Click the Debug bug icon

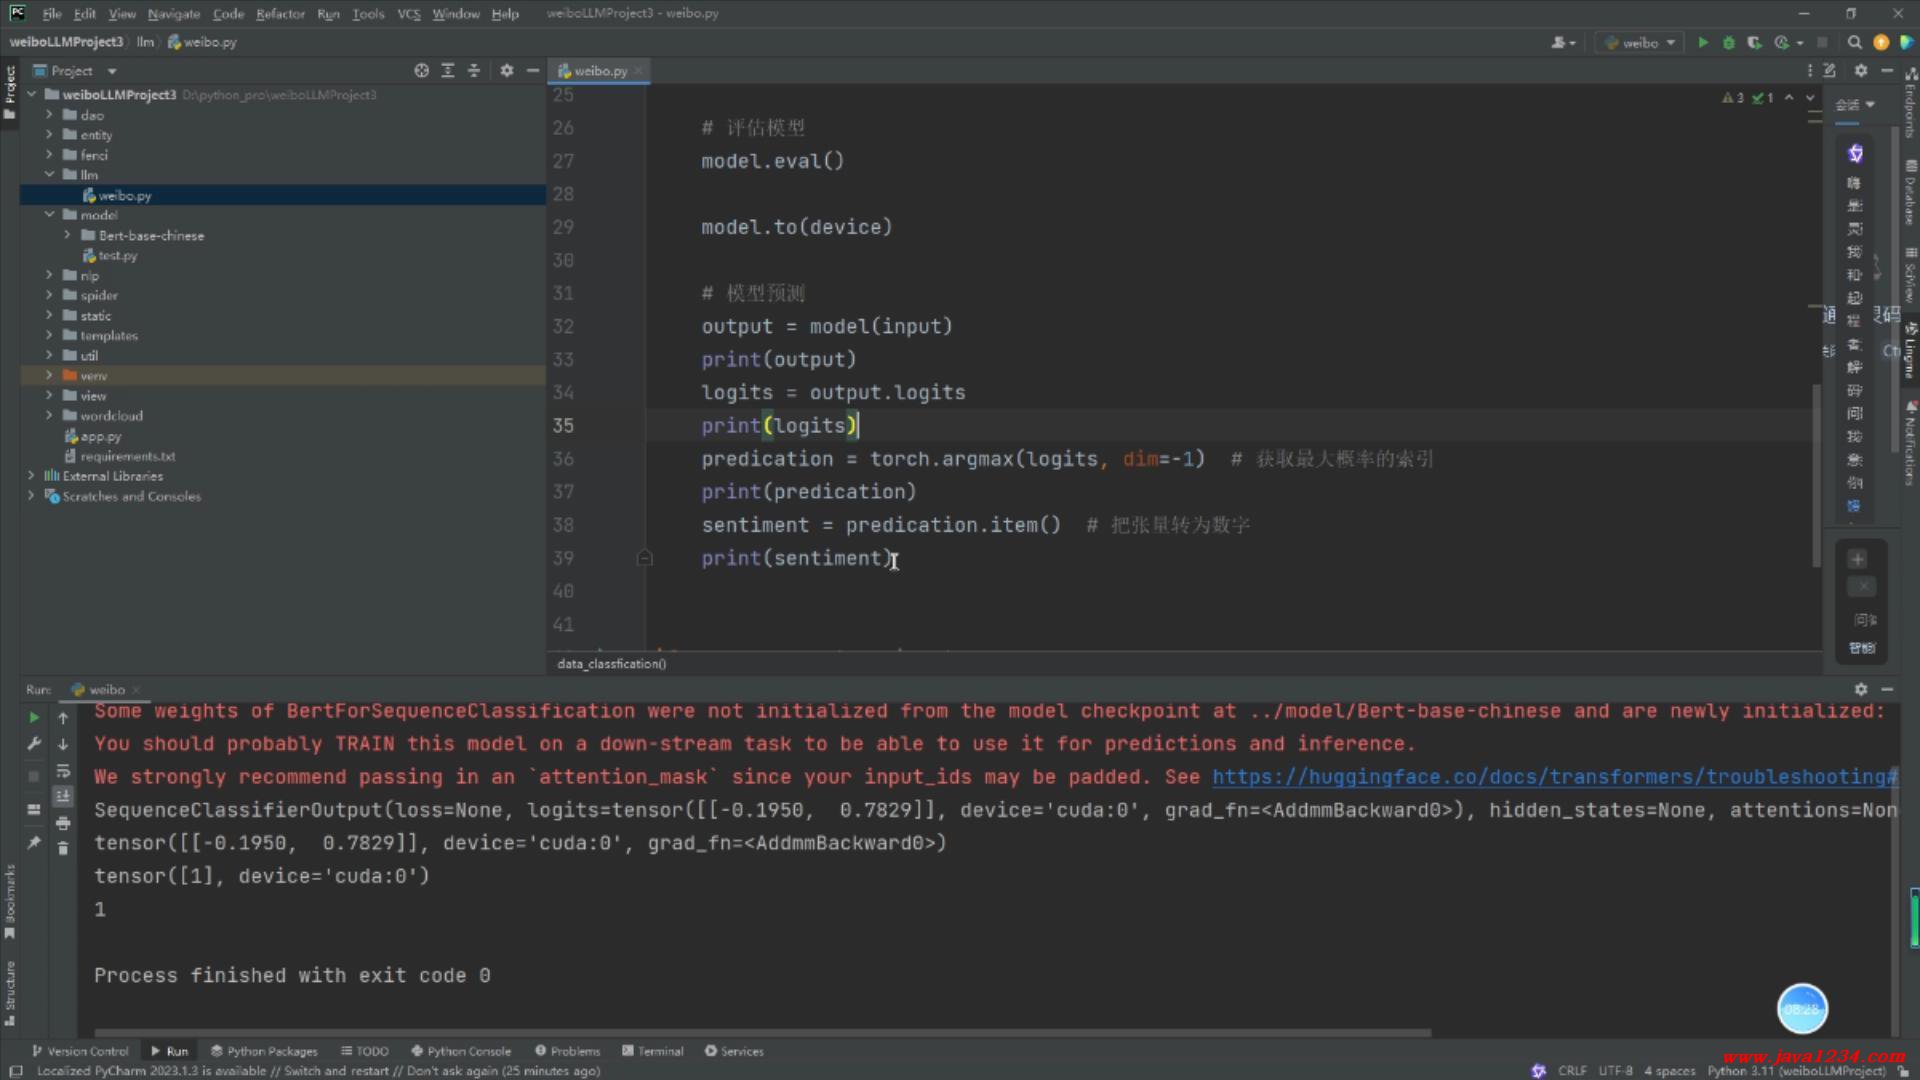1728,42
